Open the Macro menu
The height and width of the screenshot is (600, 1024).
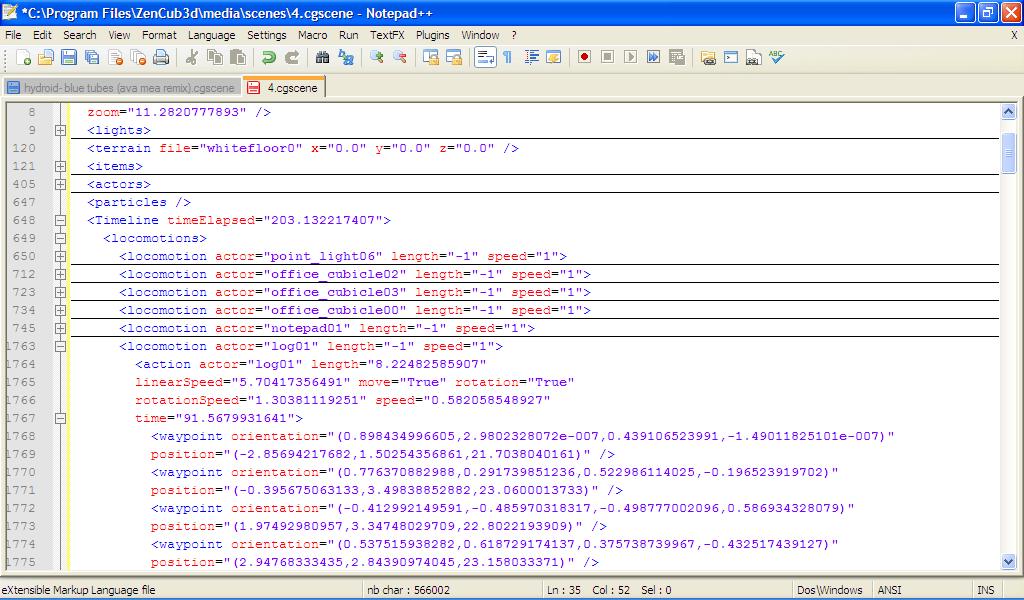pyautogui.click(x=313, y=34)
